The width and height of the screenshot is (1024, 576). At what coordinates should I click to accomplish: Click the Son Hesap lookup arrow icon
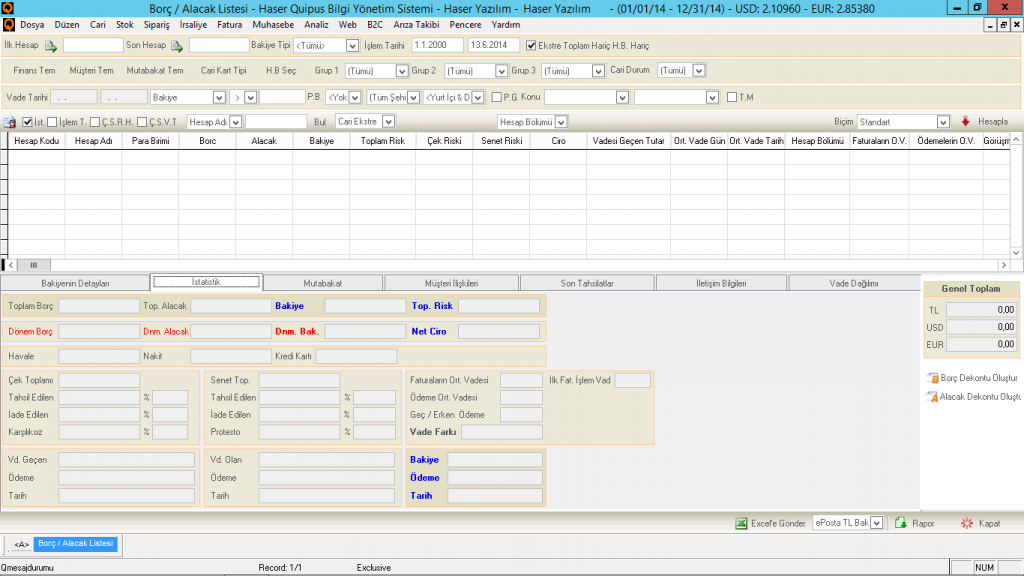tap(177, 46)
